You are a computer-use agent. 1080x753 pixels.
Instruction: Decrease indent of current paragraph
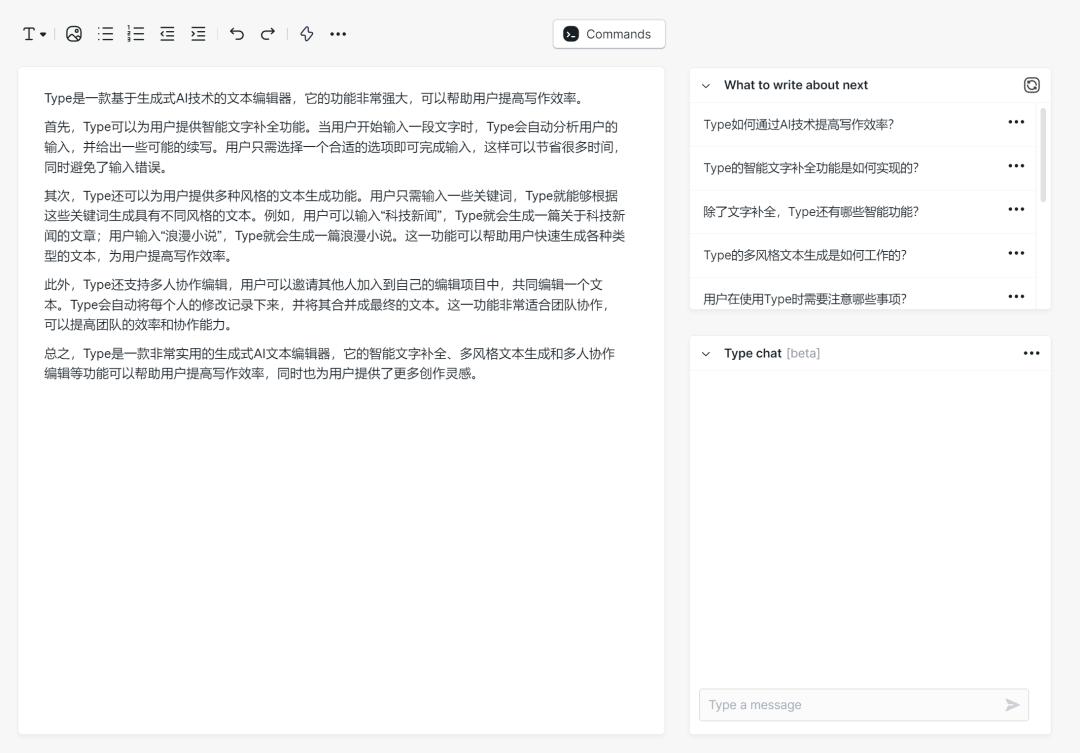[167, 34]
